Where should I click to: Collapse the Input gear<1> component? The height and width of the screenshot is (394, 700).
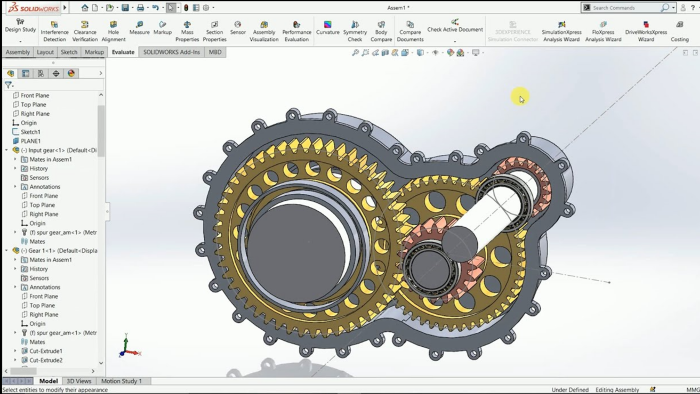point(7,150)
